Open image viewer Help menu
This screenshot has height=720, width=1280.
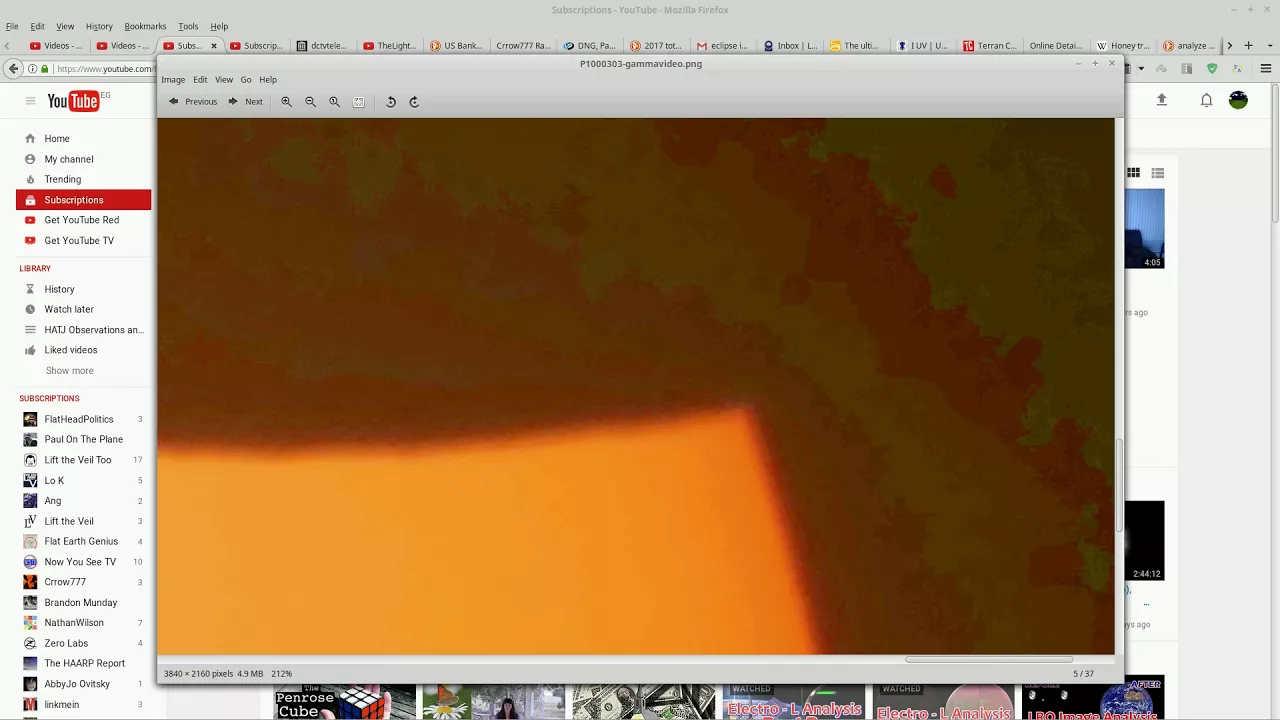(268, 79)
